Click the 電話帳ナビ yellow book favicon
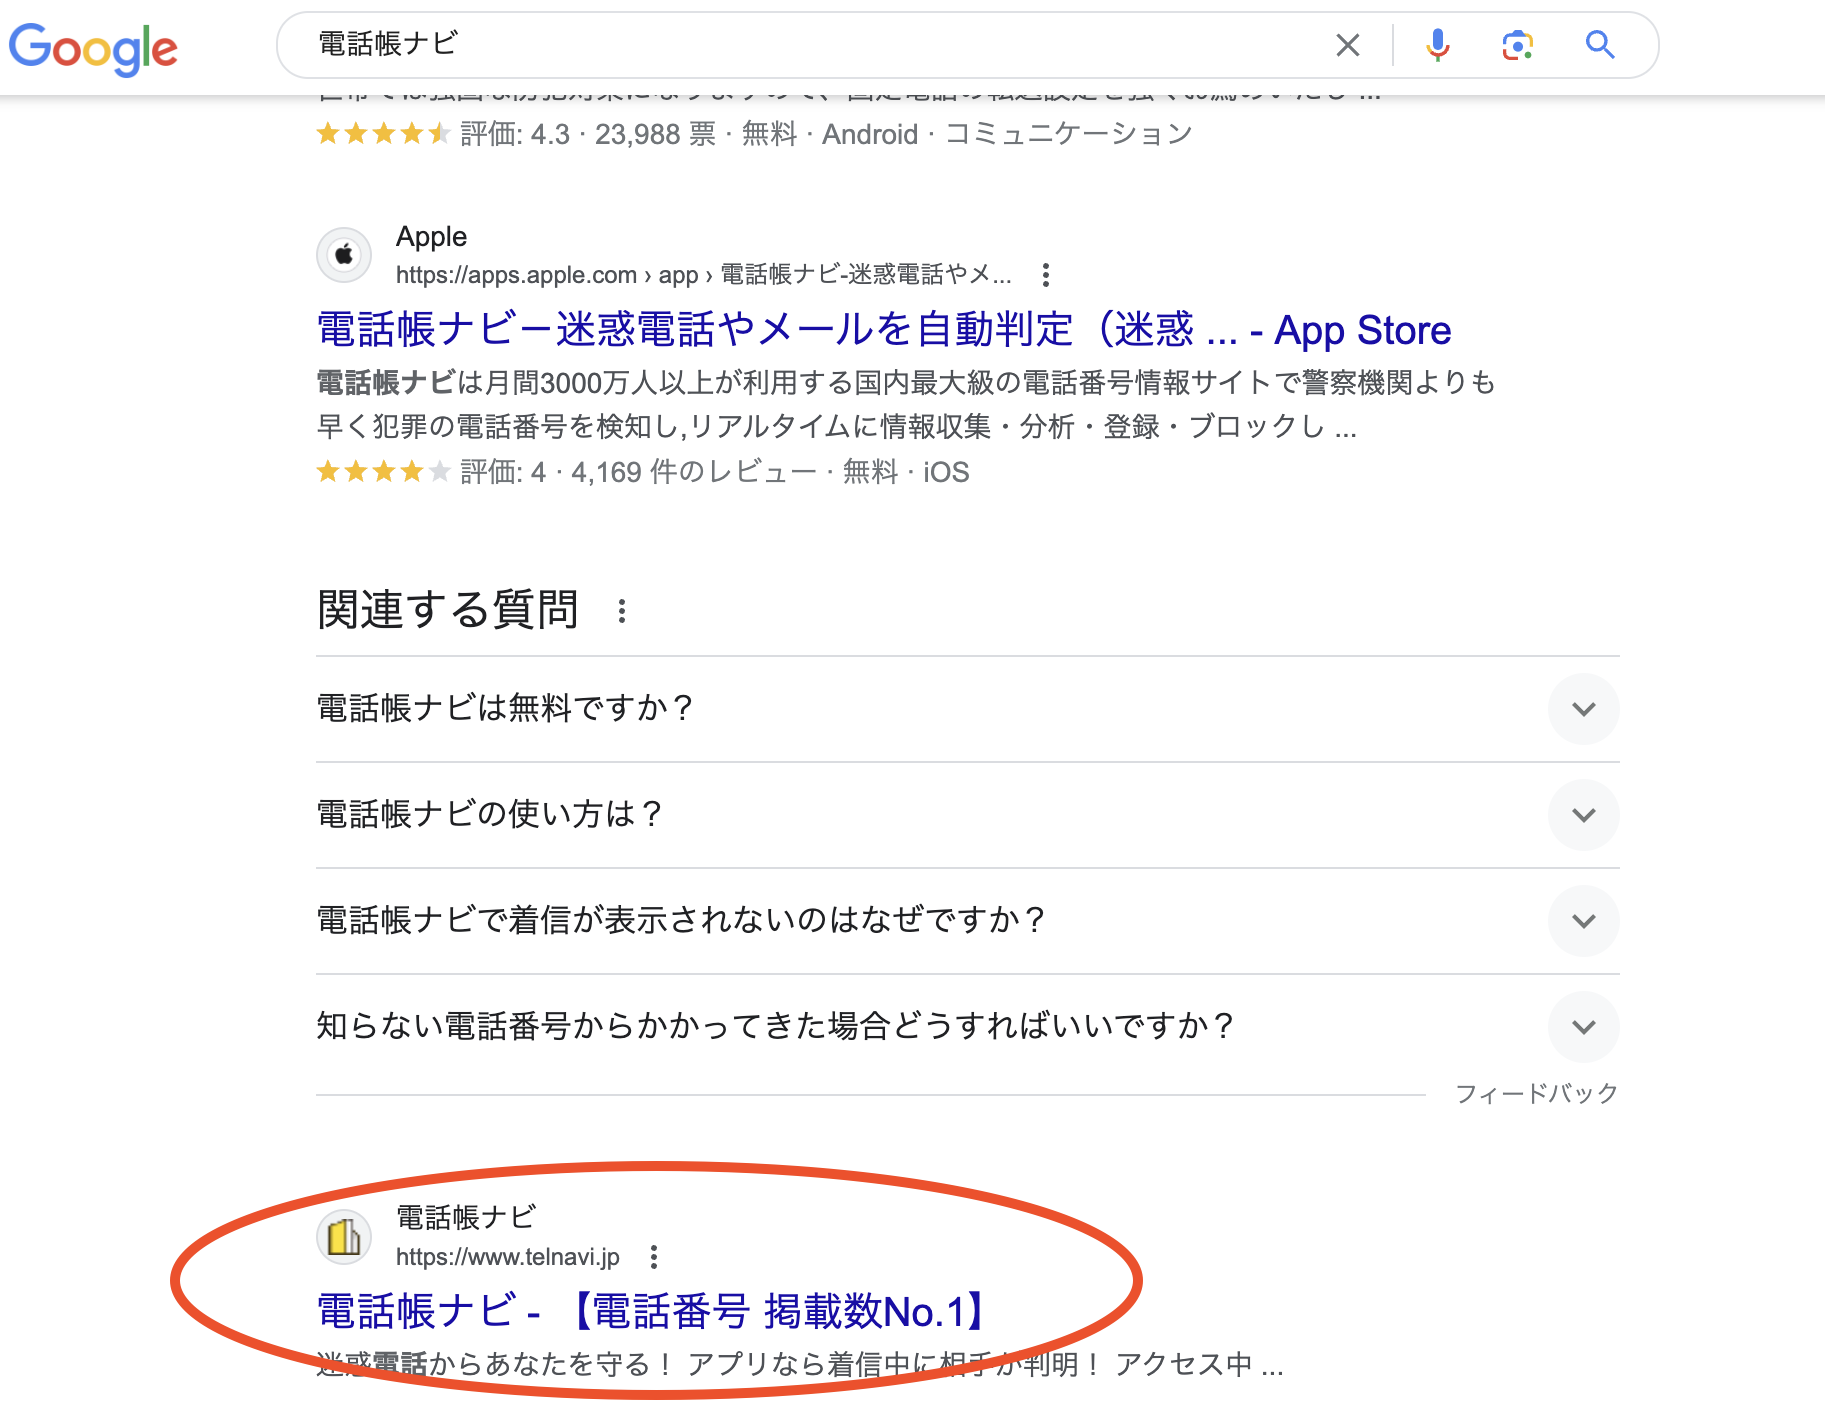 click(x=344, y=1237)
